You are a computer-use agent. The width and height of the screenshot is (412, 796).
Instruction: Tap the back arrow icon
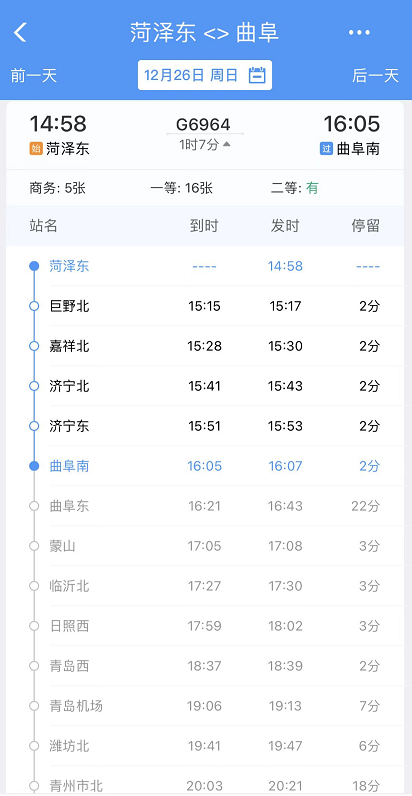click(x=20, y=32)
